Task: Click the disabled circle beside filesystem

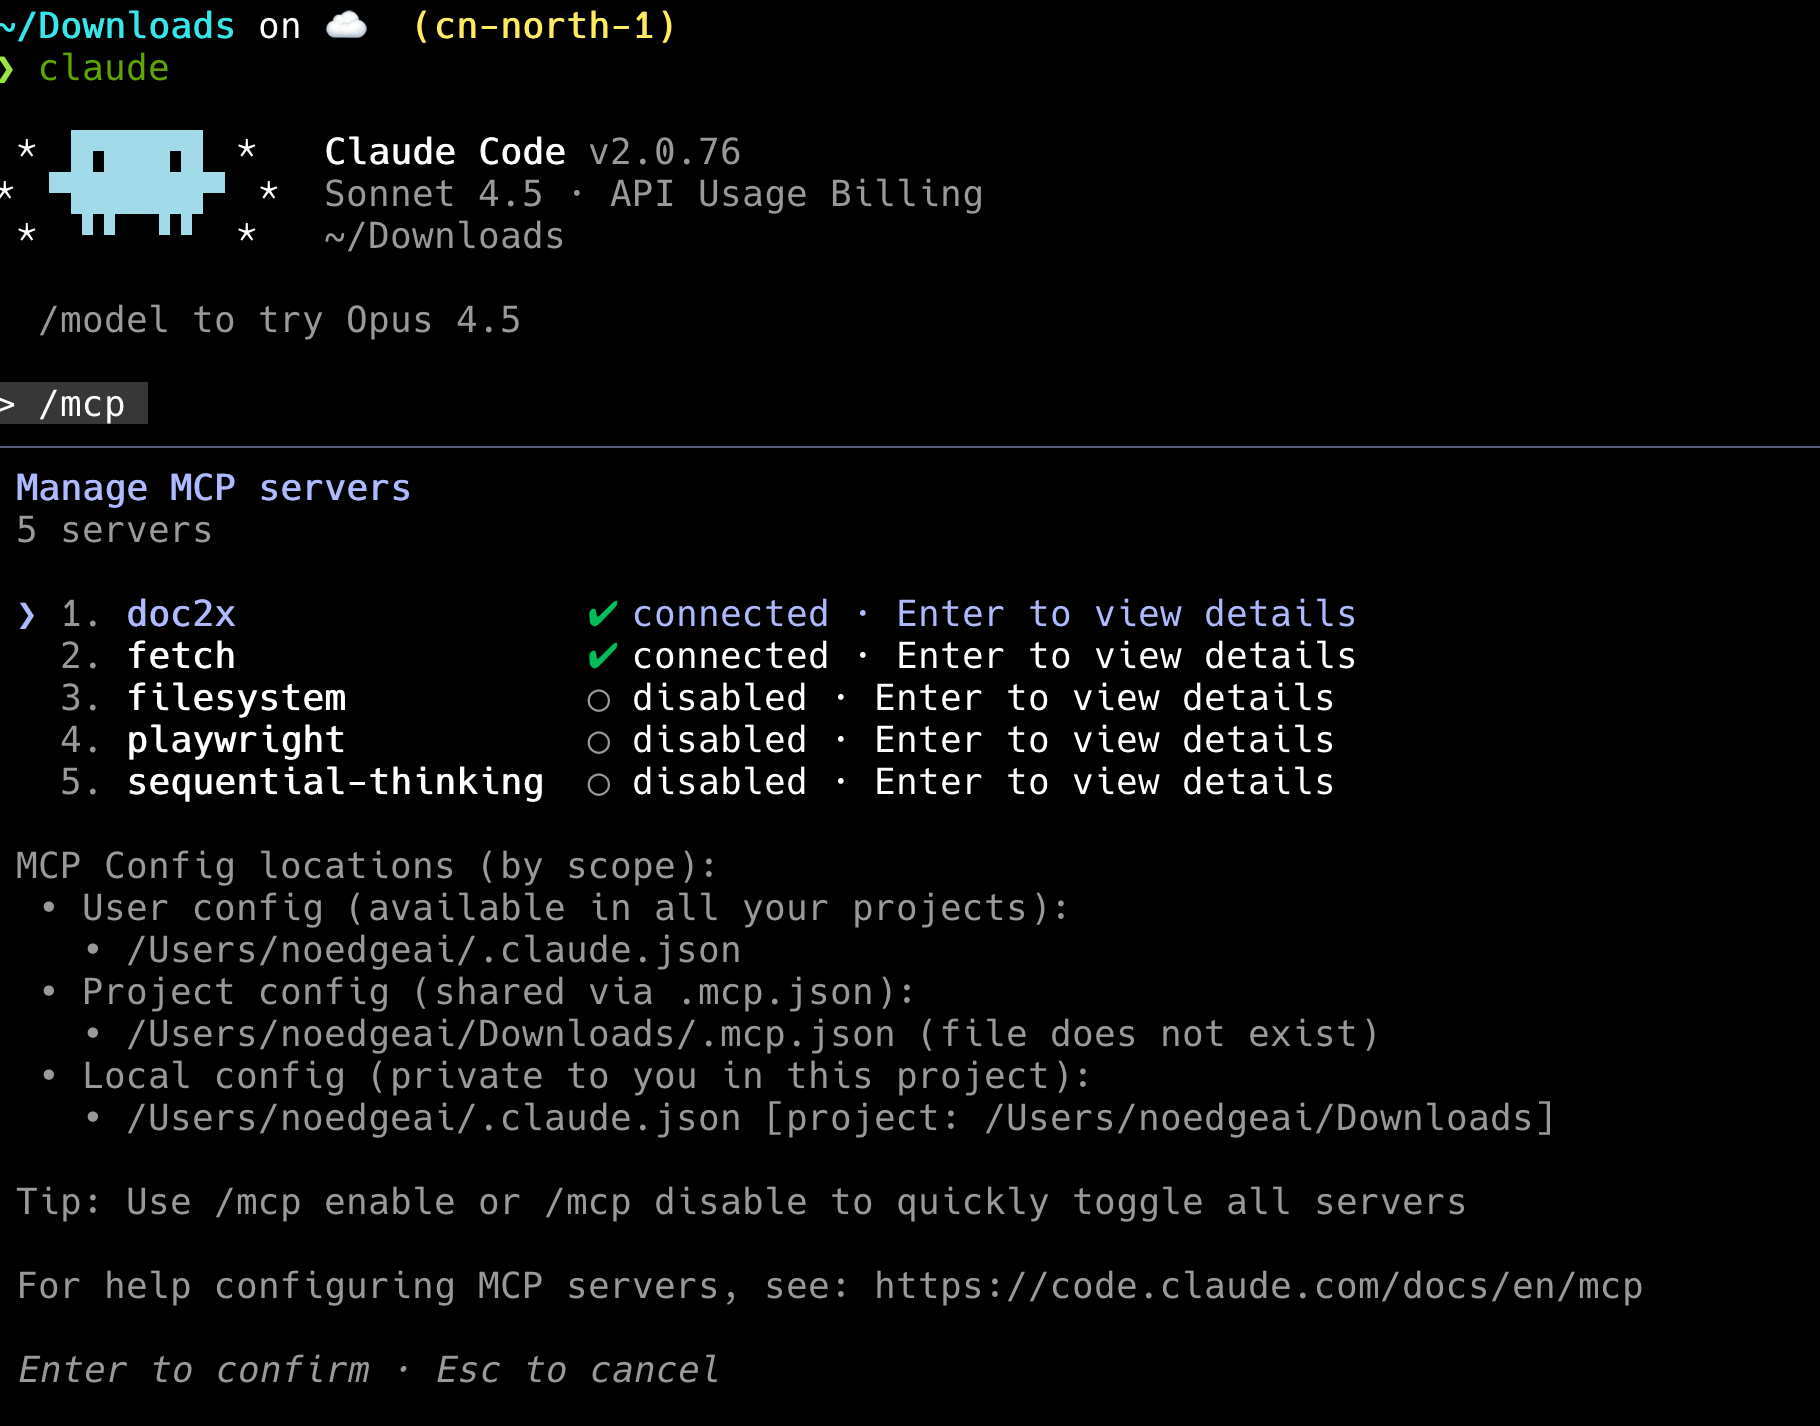Action: coord(599,700)
